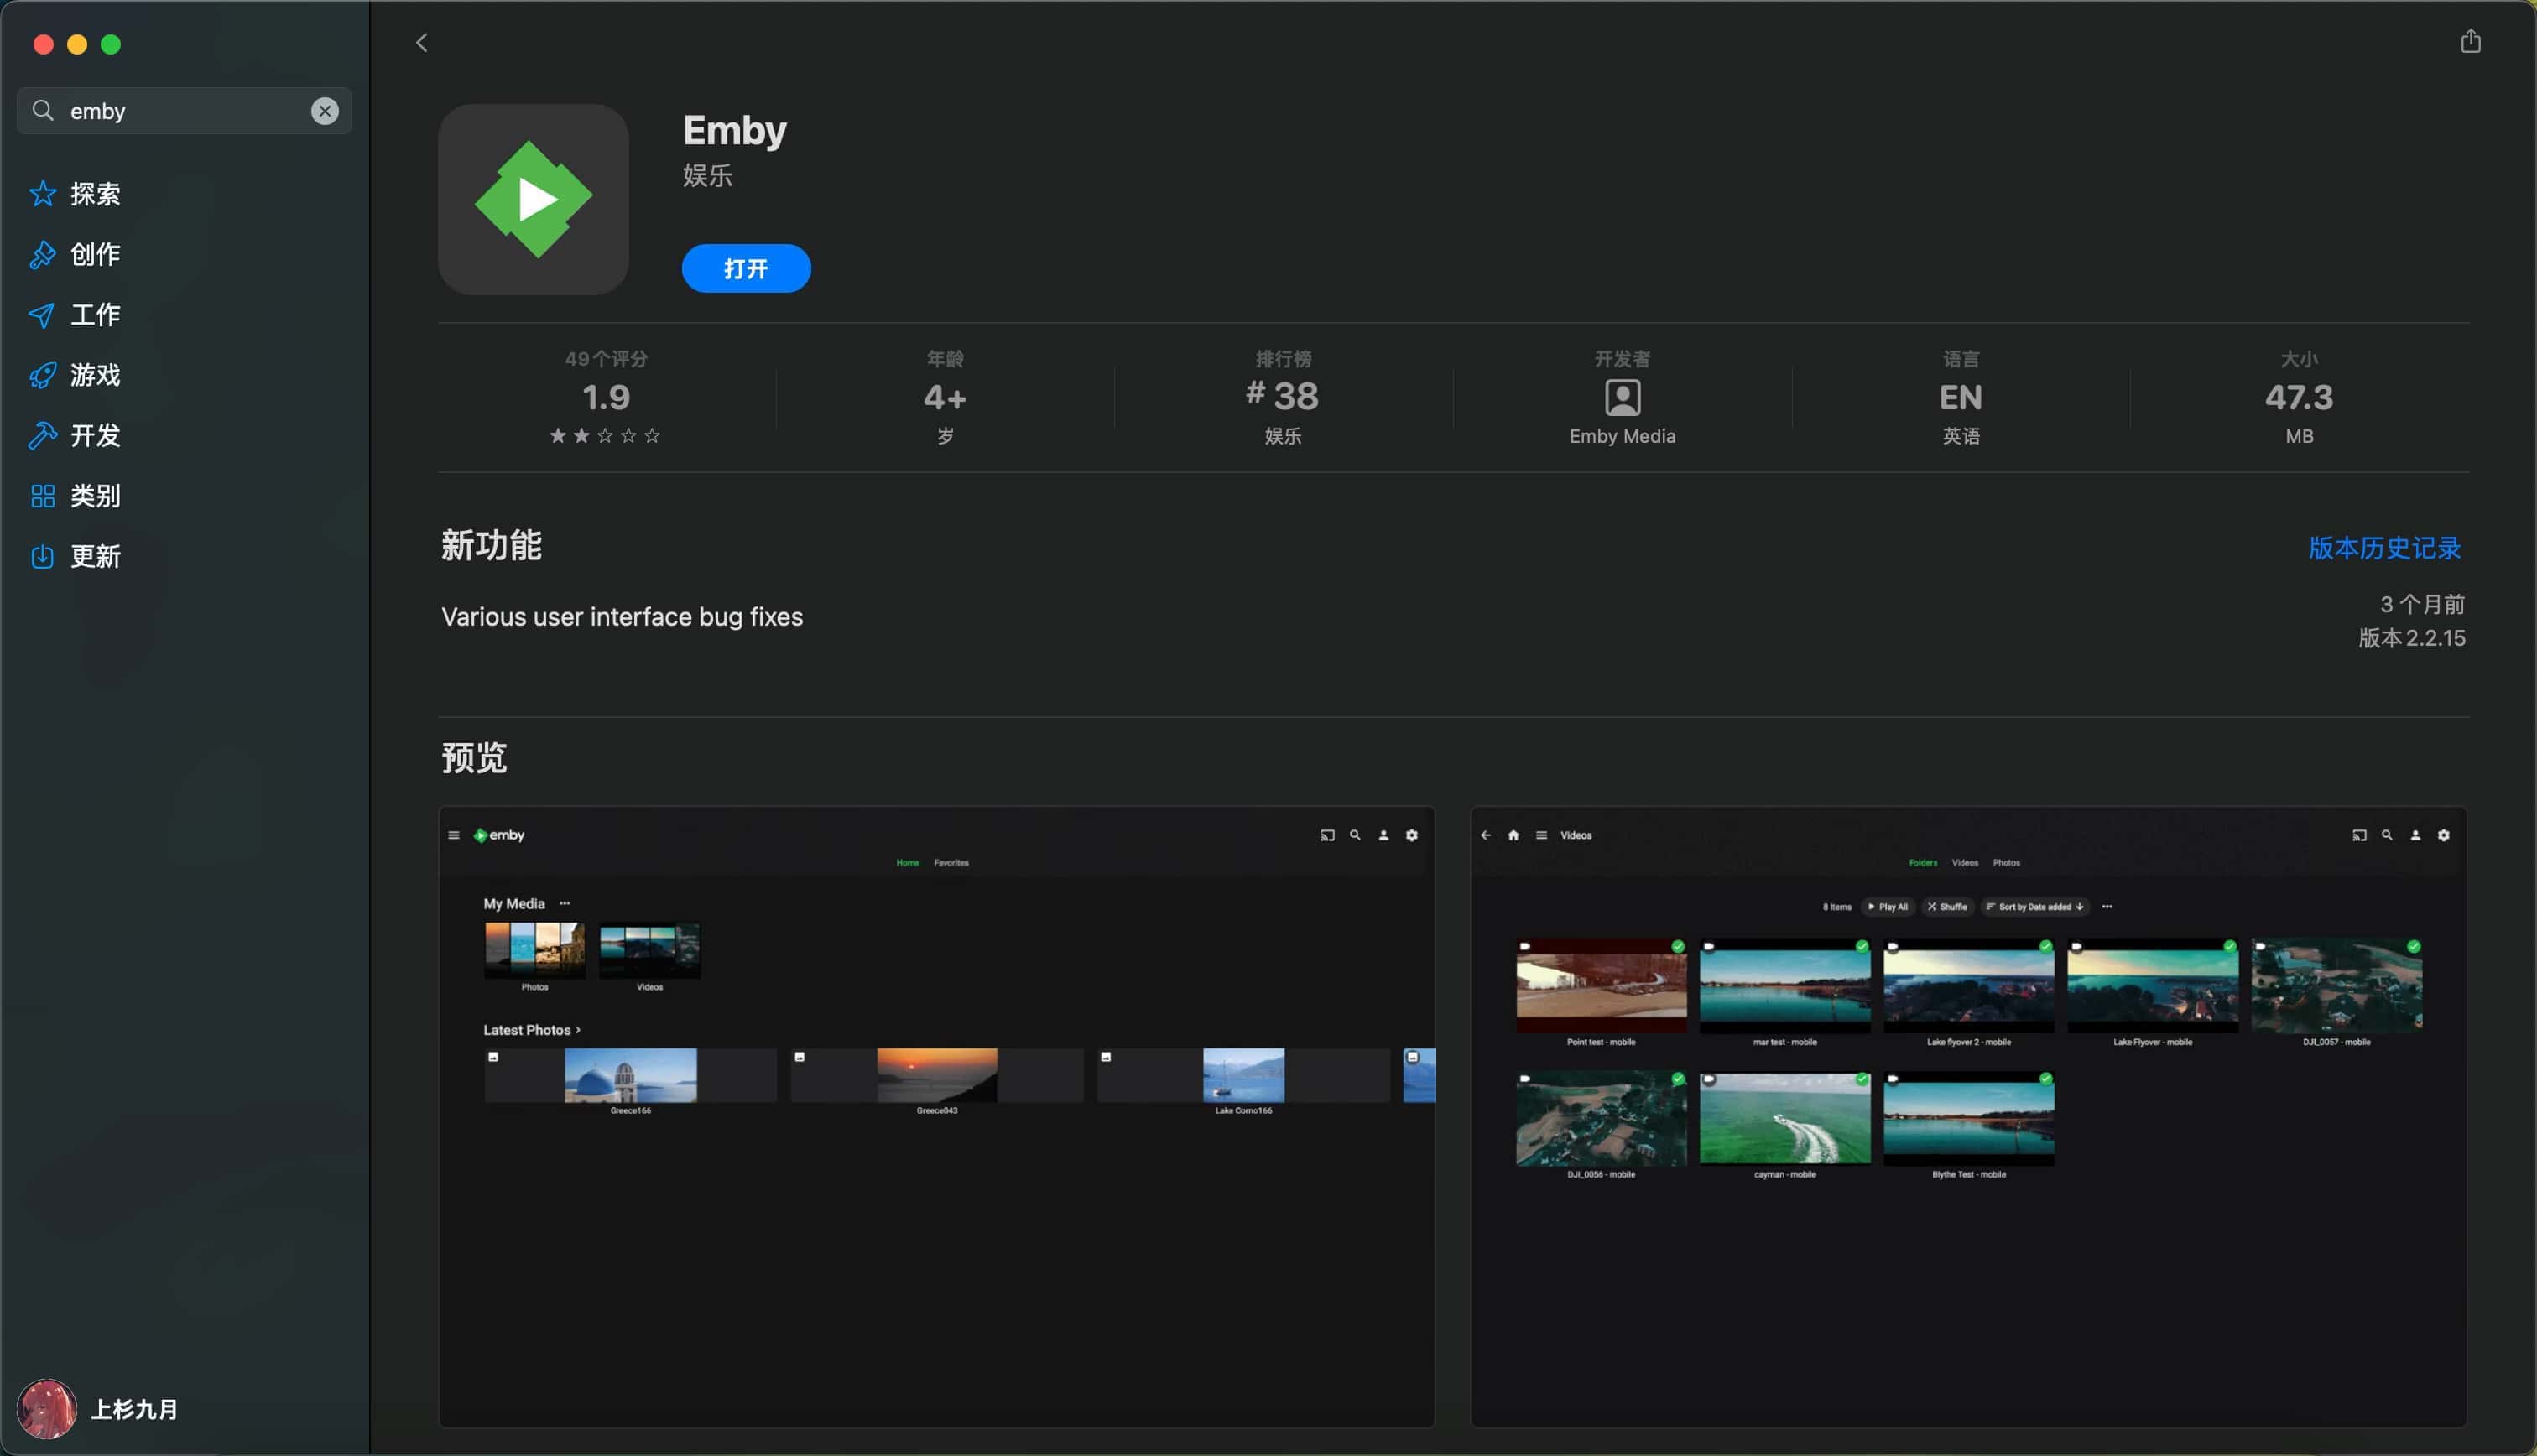
Task: Click the 上杉九月 account avatar
Action: (x=47, y=1408)
